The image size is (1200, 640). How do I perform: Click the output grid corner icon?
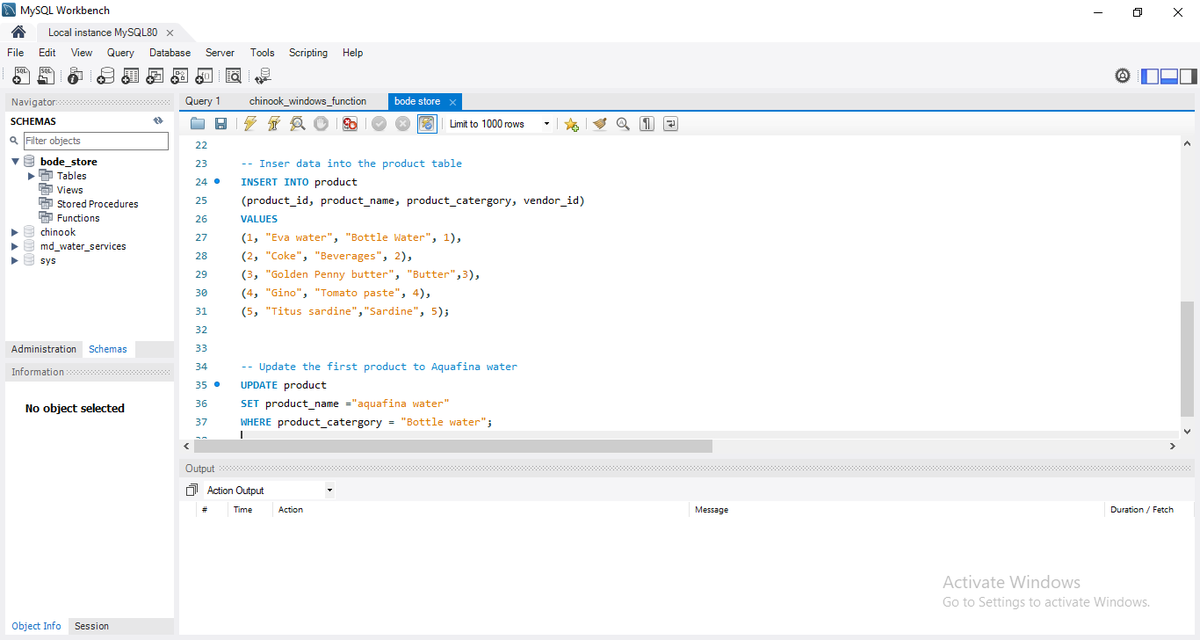pyautogui.click(x=192, y=490)
